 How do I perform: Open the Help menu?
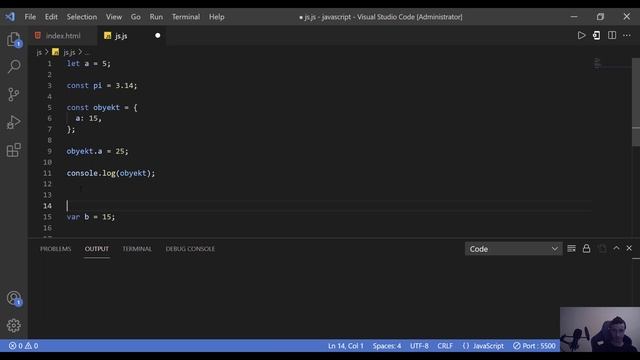(x=217, y=17)
